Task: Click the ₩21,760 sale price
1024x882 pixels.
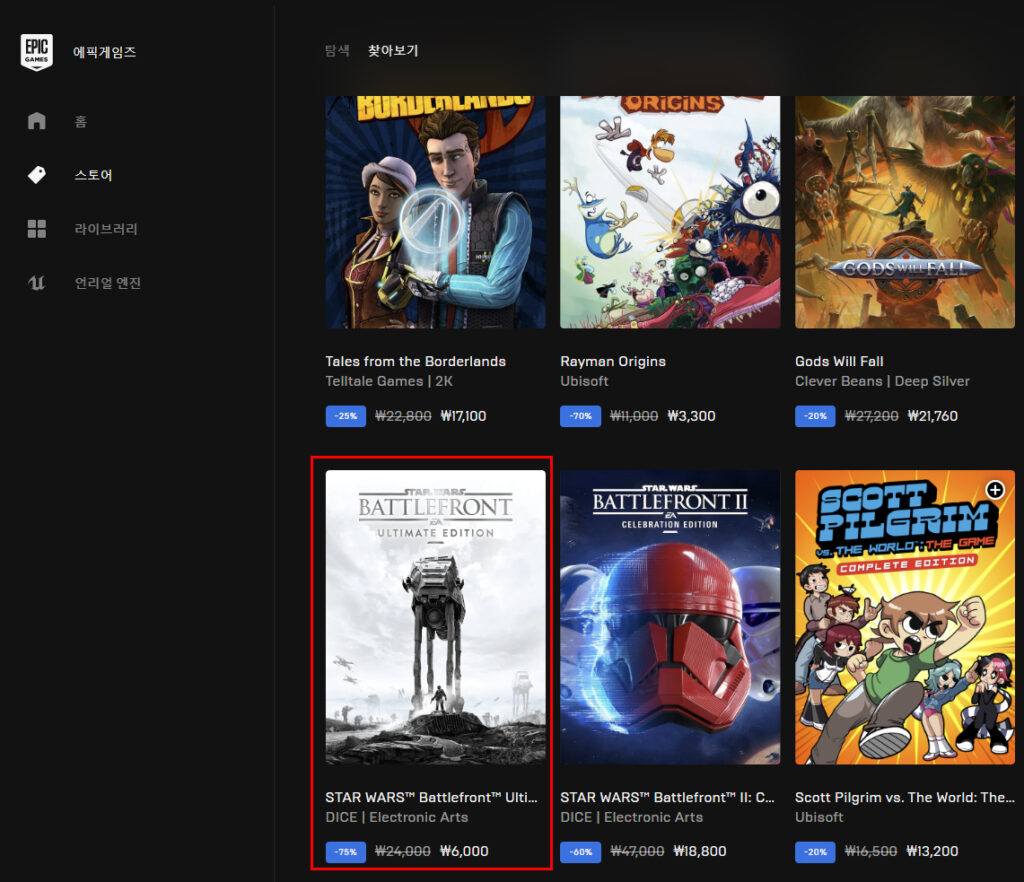Action: (x=933, y=416)
